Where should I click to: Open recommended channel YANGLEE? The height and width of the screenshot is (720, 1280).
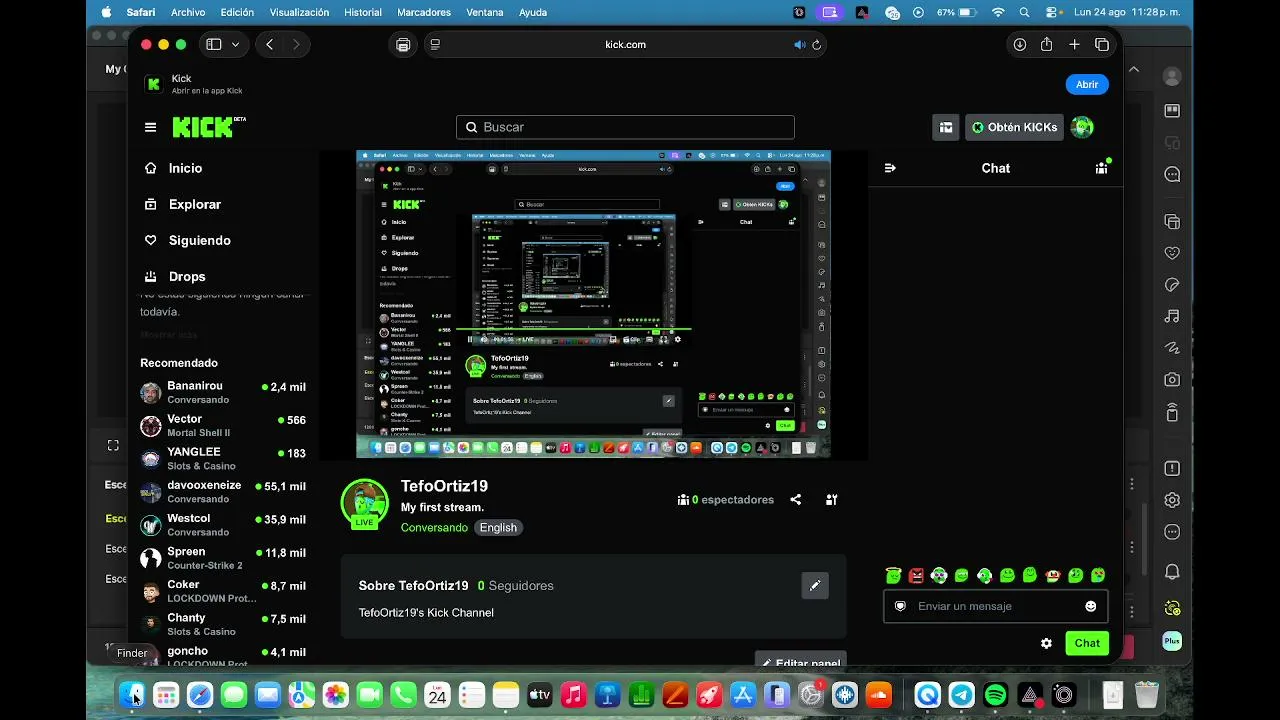[223, 458]
